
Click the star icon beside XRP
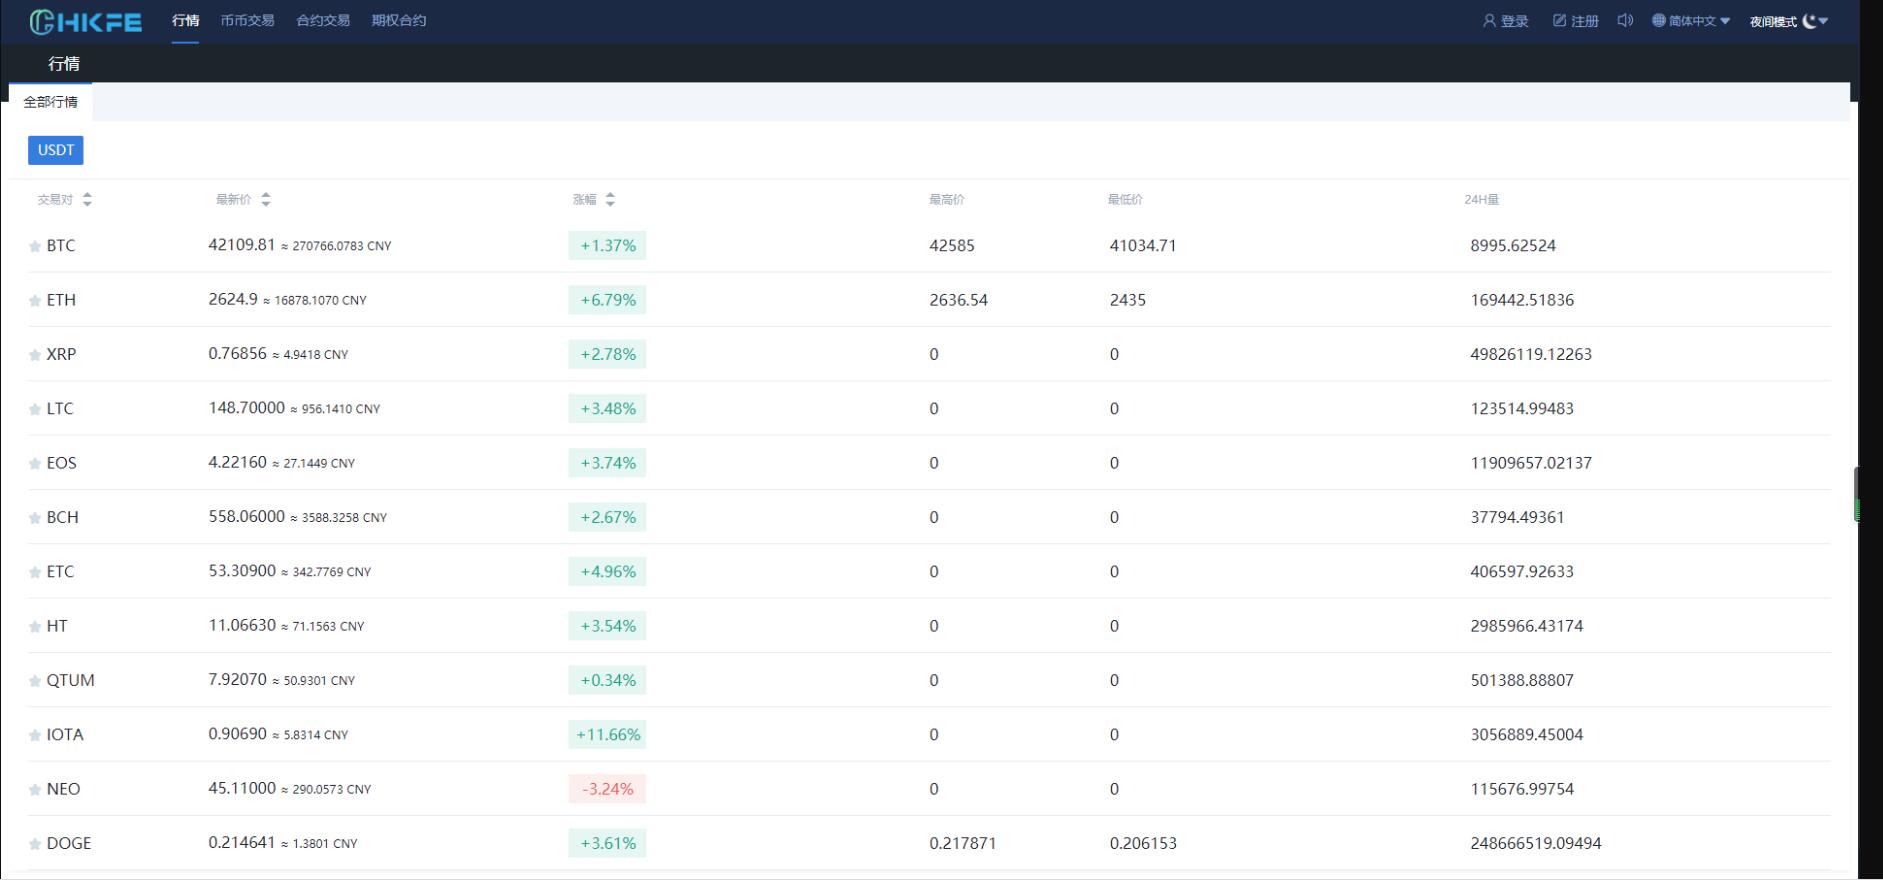pyautogui.click(x=35, y=355)
